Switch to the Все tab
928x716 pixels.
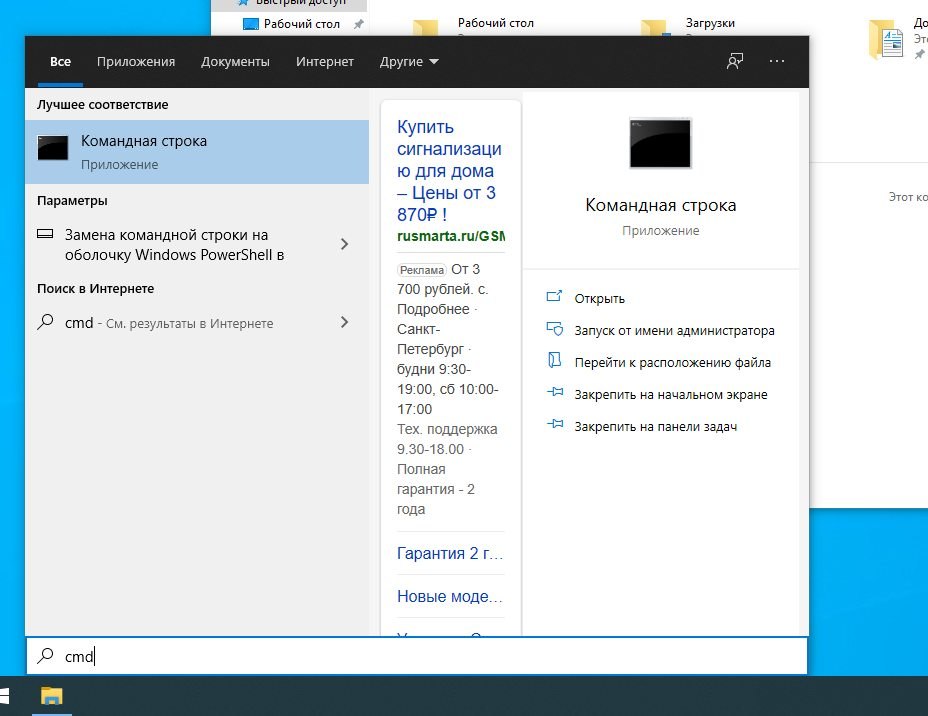click(60, 62)
